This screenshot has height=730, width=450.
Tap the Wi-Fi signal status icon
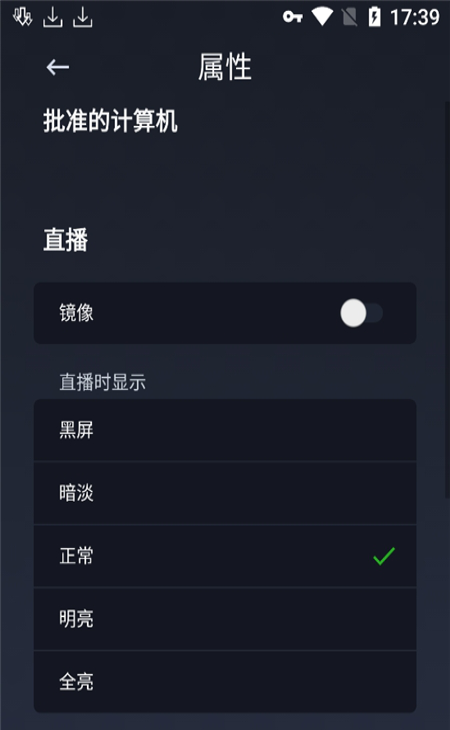point(322,17)
